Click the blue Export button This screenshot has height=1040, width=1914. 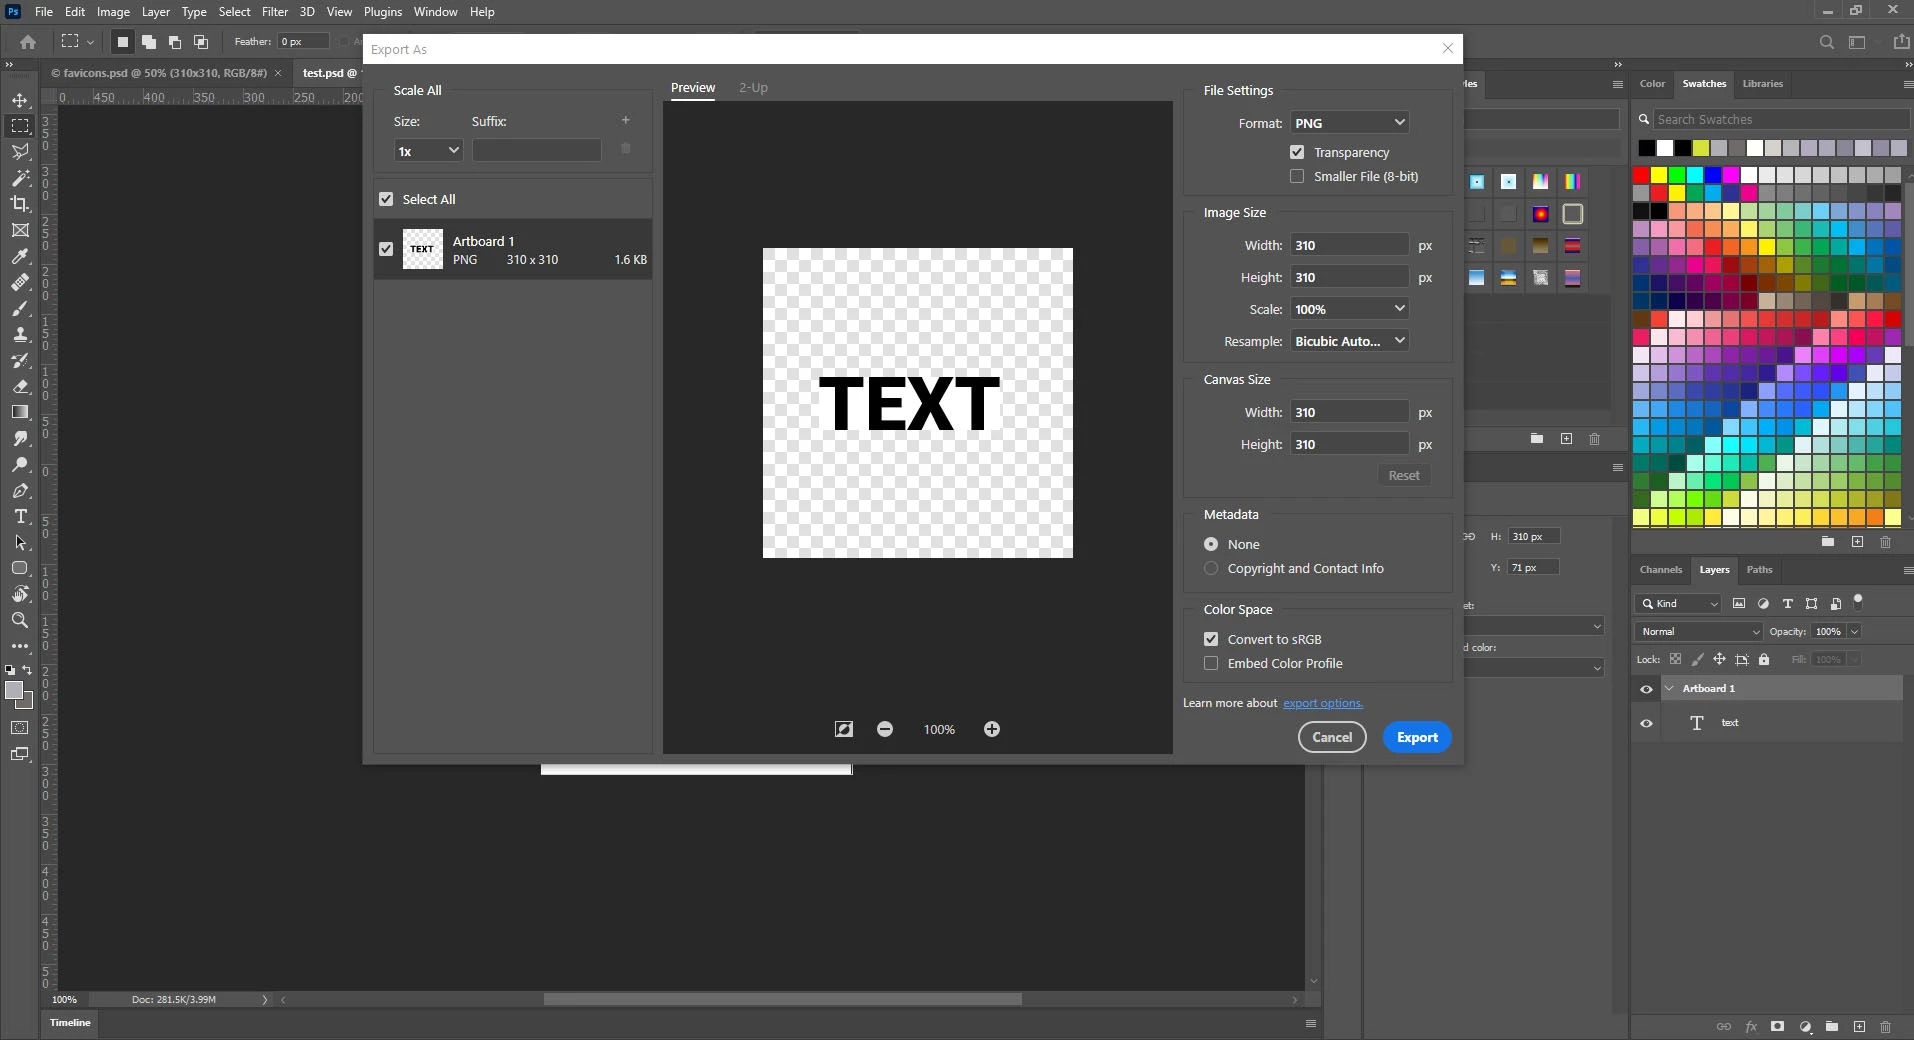coord(1417,737)
